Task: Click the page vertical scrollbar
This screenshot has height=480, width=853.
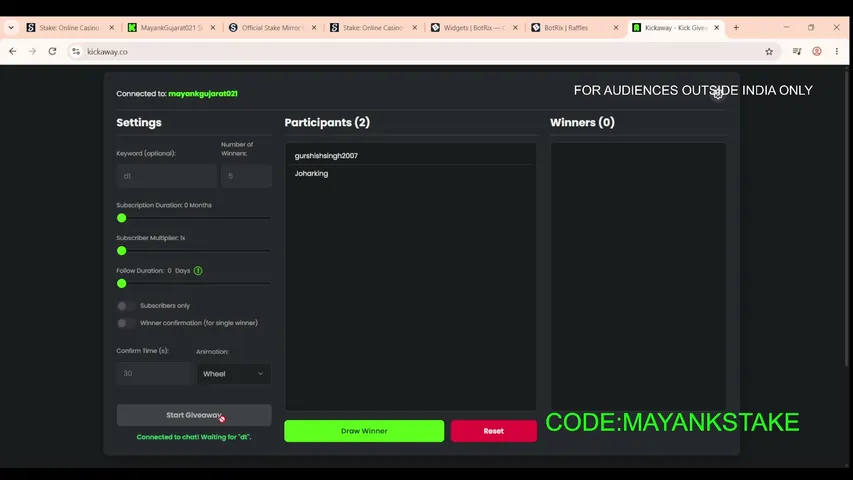Action: (846, 218)
